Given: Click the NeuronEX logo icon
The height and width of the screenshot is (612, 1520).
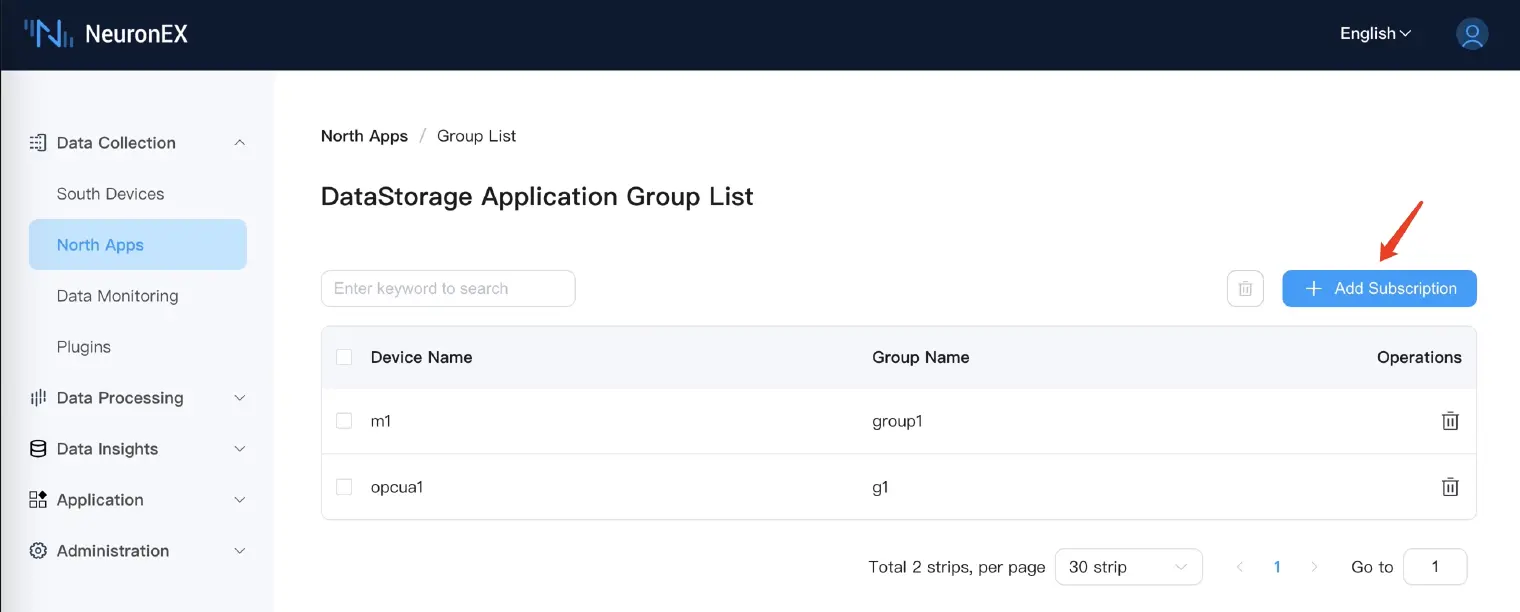Looking at the screenshot, I should click(x=49, y=34).
